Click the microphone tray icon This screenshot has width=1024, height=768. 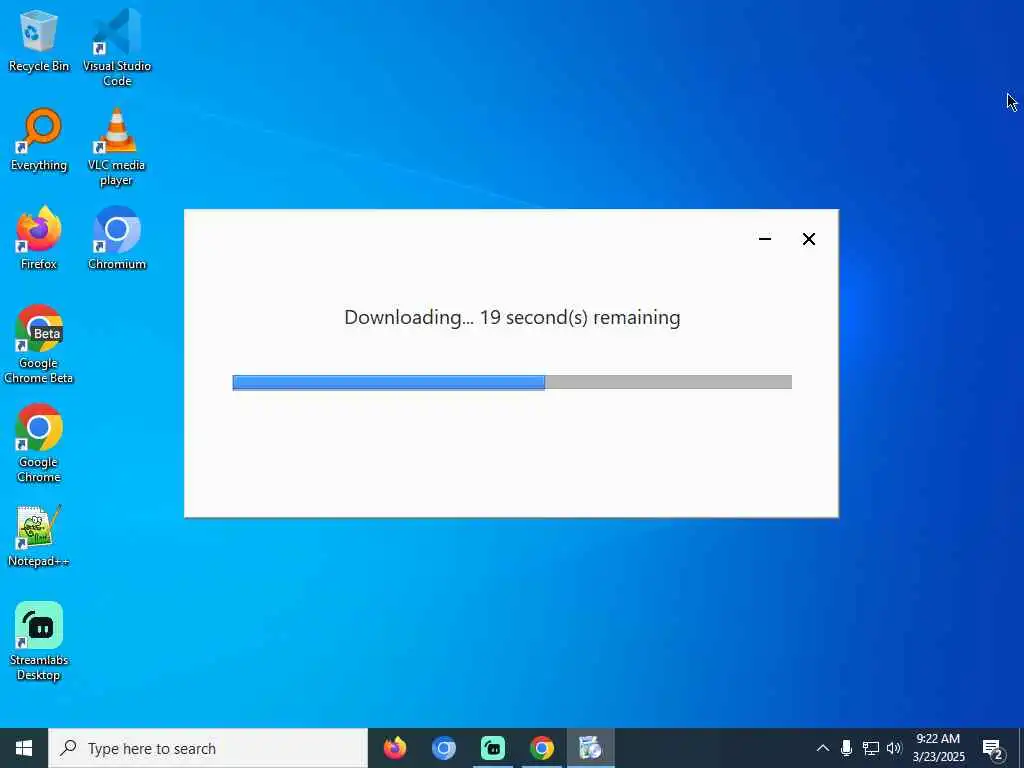[846, 748]
